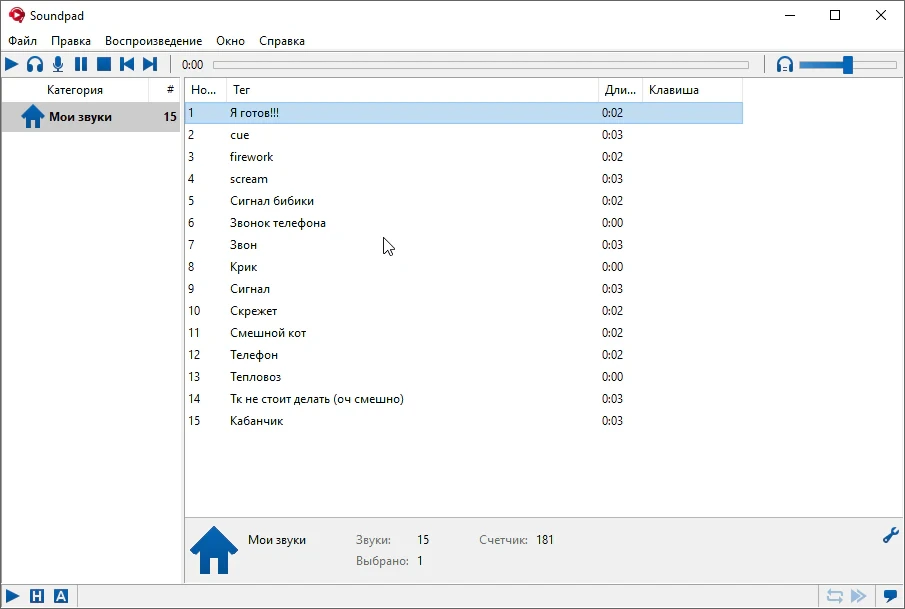Screen dimensions: 905x609
Task: Select the sound cue
Action: click(463, 134)
